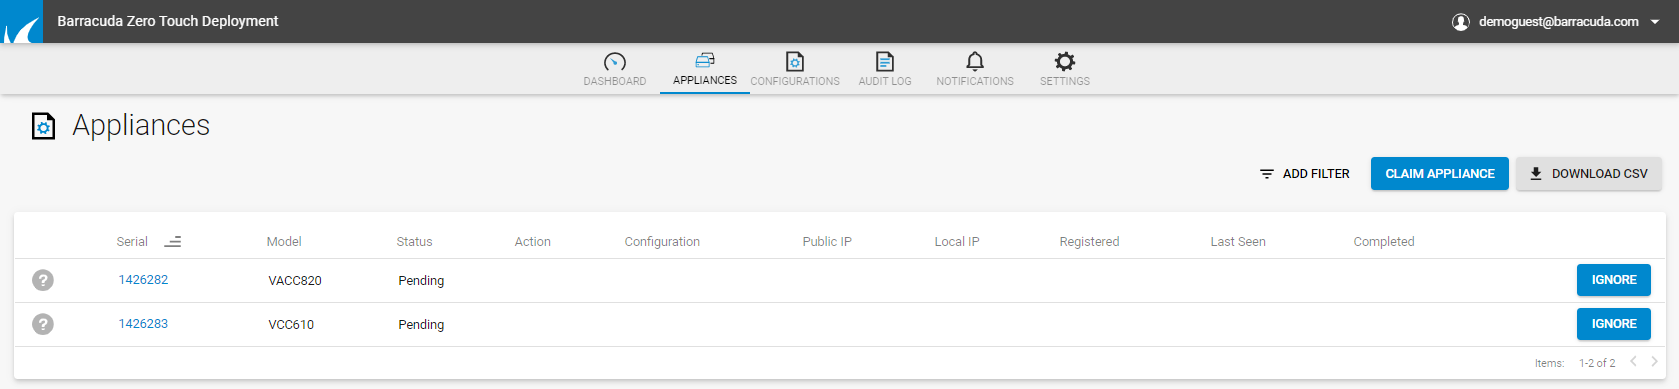
Task: Ignore appliance 1426283
Action: tap(1614, 324)
